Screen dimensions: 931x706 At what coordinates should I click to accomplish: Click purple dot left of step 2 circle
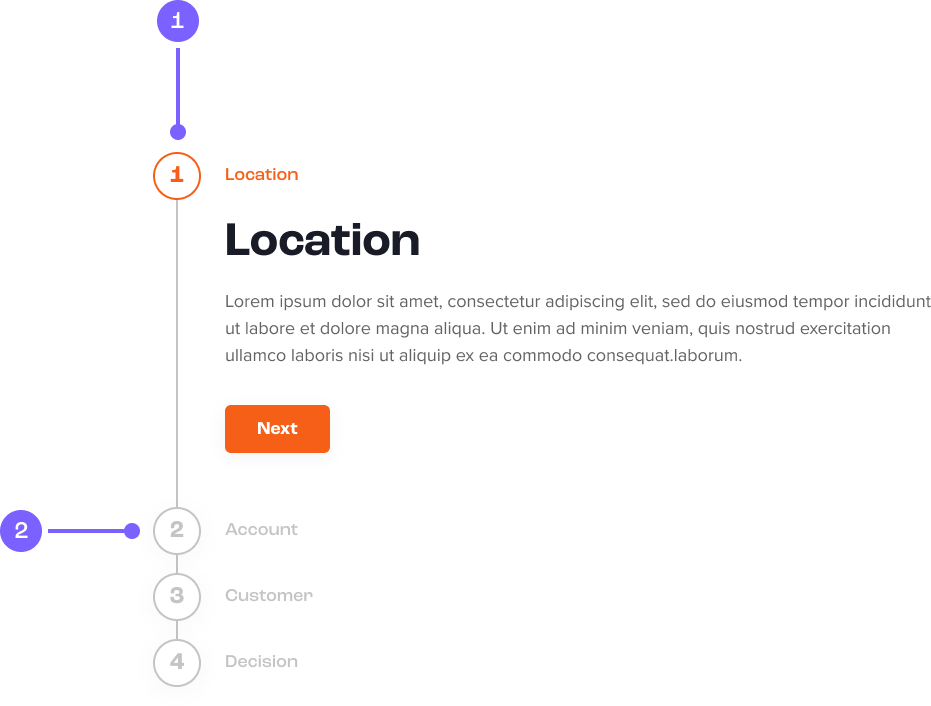pyautogui.click(x=132, y=531)
